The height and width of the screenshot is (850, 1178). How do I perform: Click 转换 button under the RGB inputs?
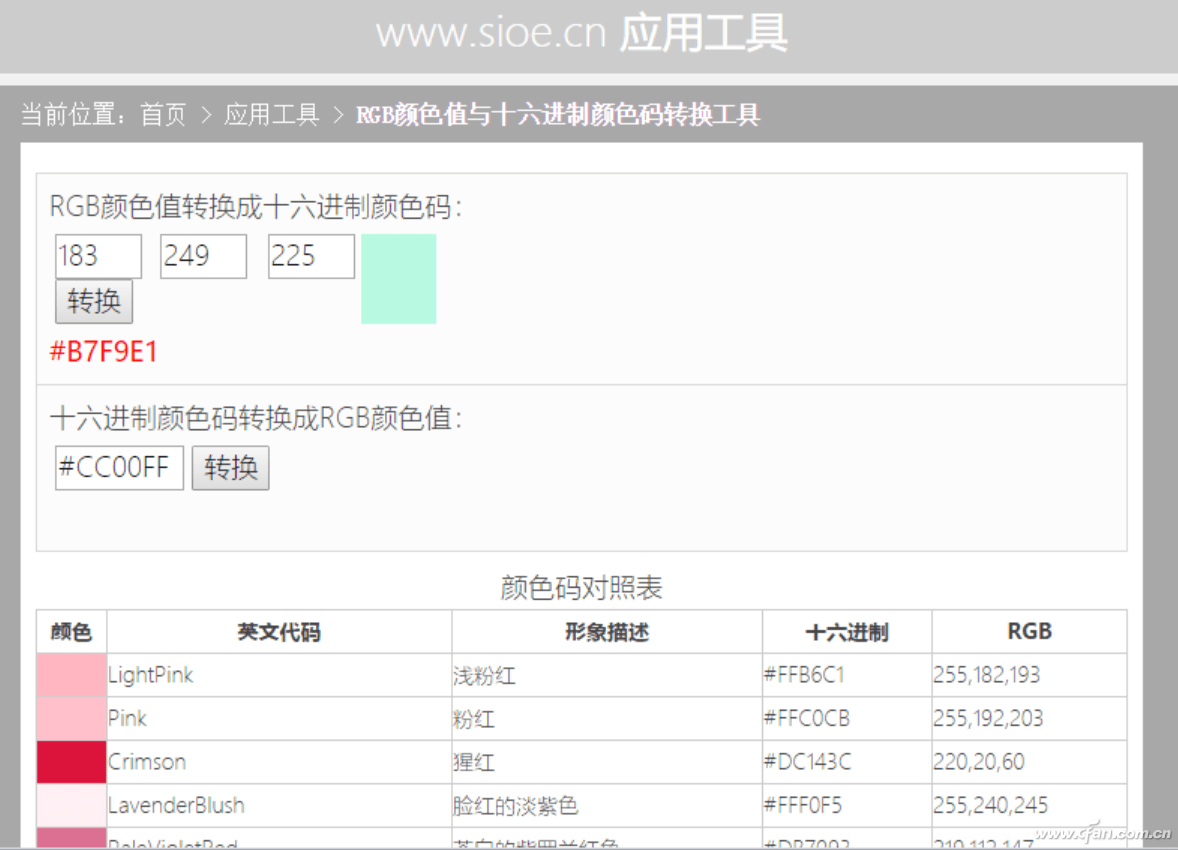click(94, 301)
